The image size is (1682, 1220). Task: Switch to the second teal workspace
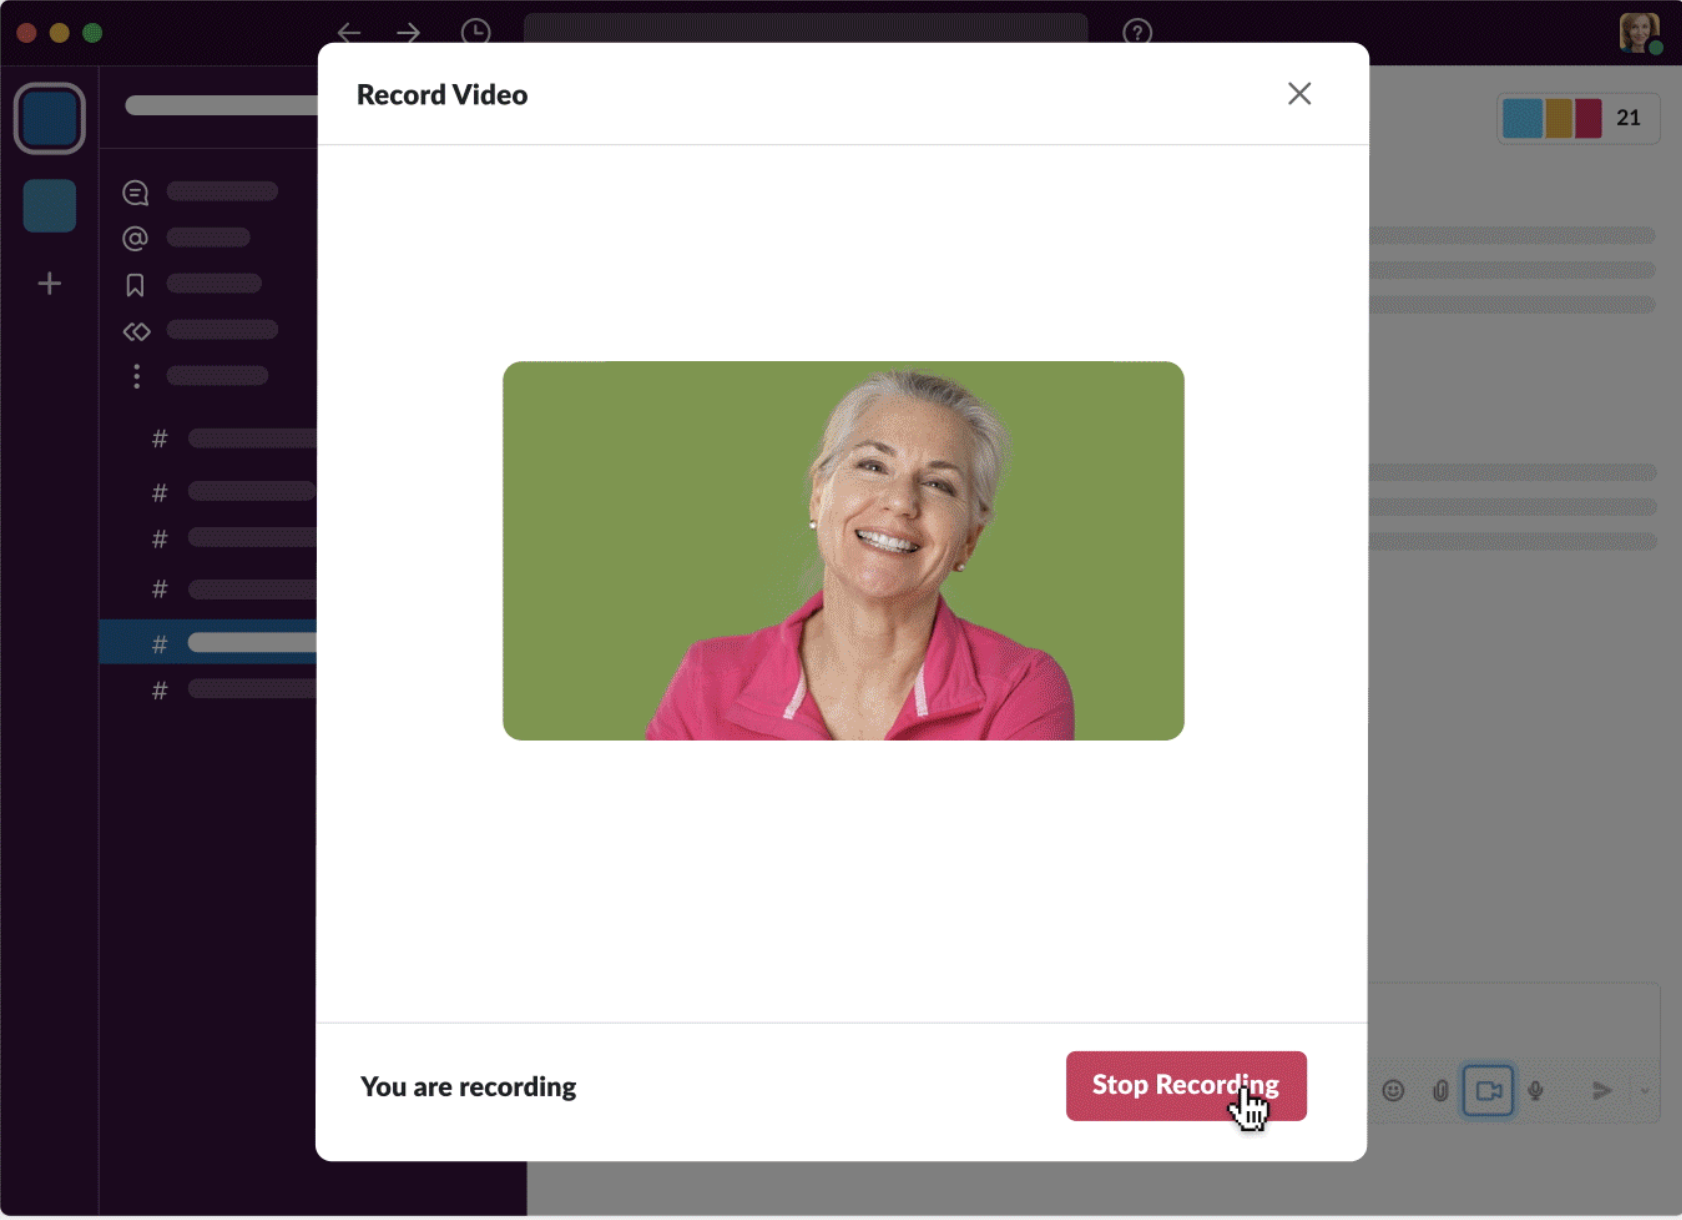tap(49, 206)
